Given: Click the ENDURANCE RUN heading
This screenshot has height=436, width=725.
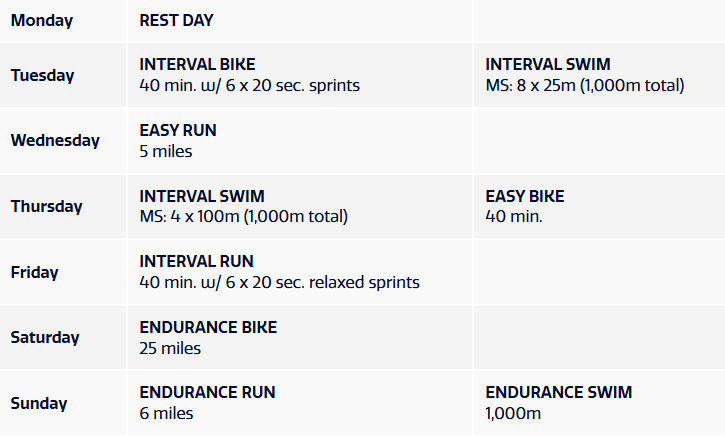Looking at the screenshot, I should click(x=207, y=393).
